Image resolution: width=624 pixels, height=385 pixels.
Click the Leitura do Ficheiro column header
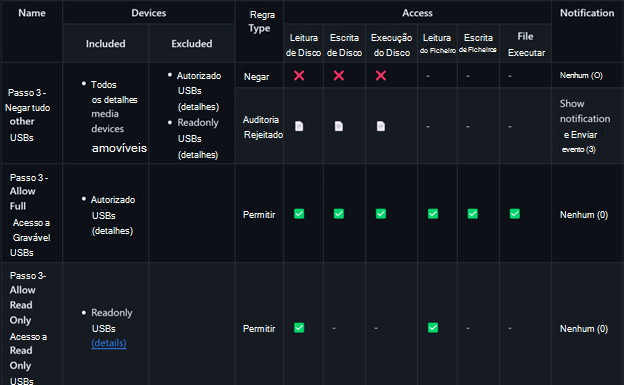coord(437,43)
